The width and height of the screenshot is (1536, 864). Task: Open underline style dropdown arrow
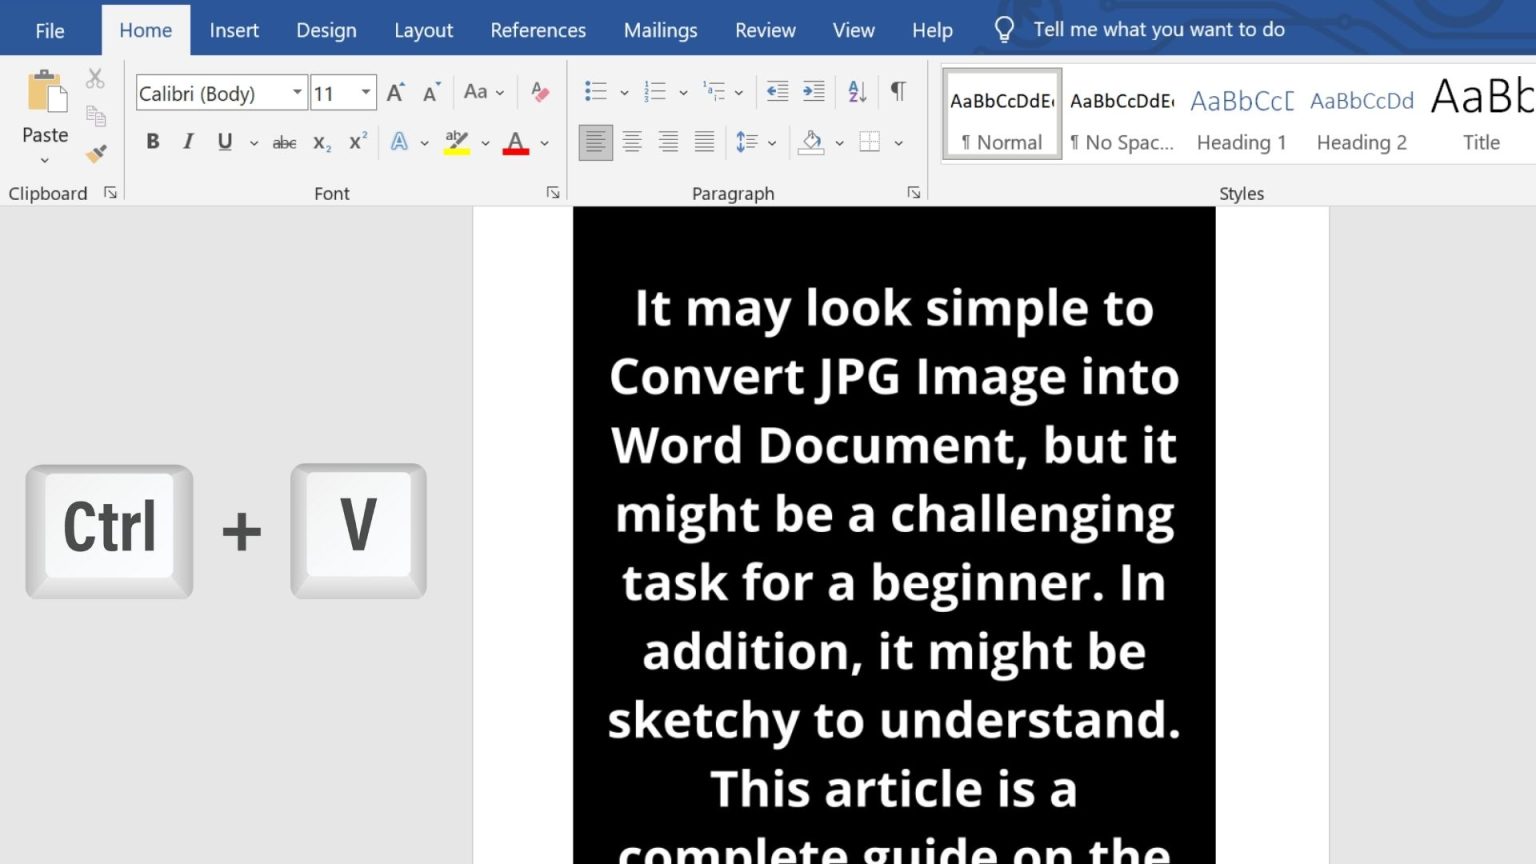(254, 143)
